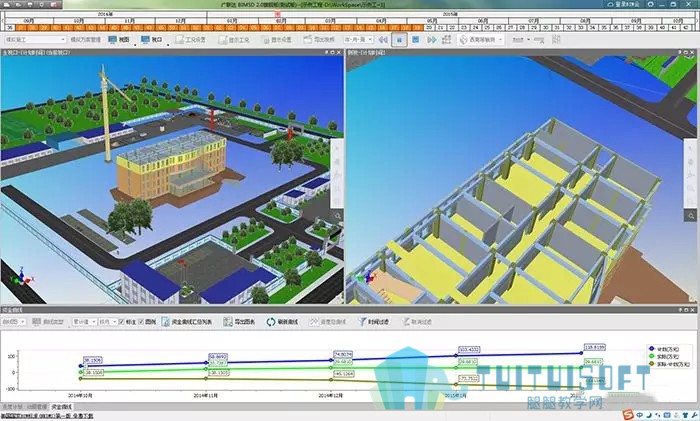Click the 2014年11月 data point on green curve

click(206, 369)
